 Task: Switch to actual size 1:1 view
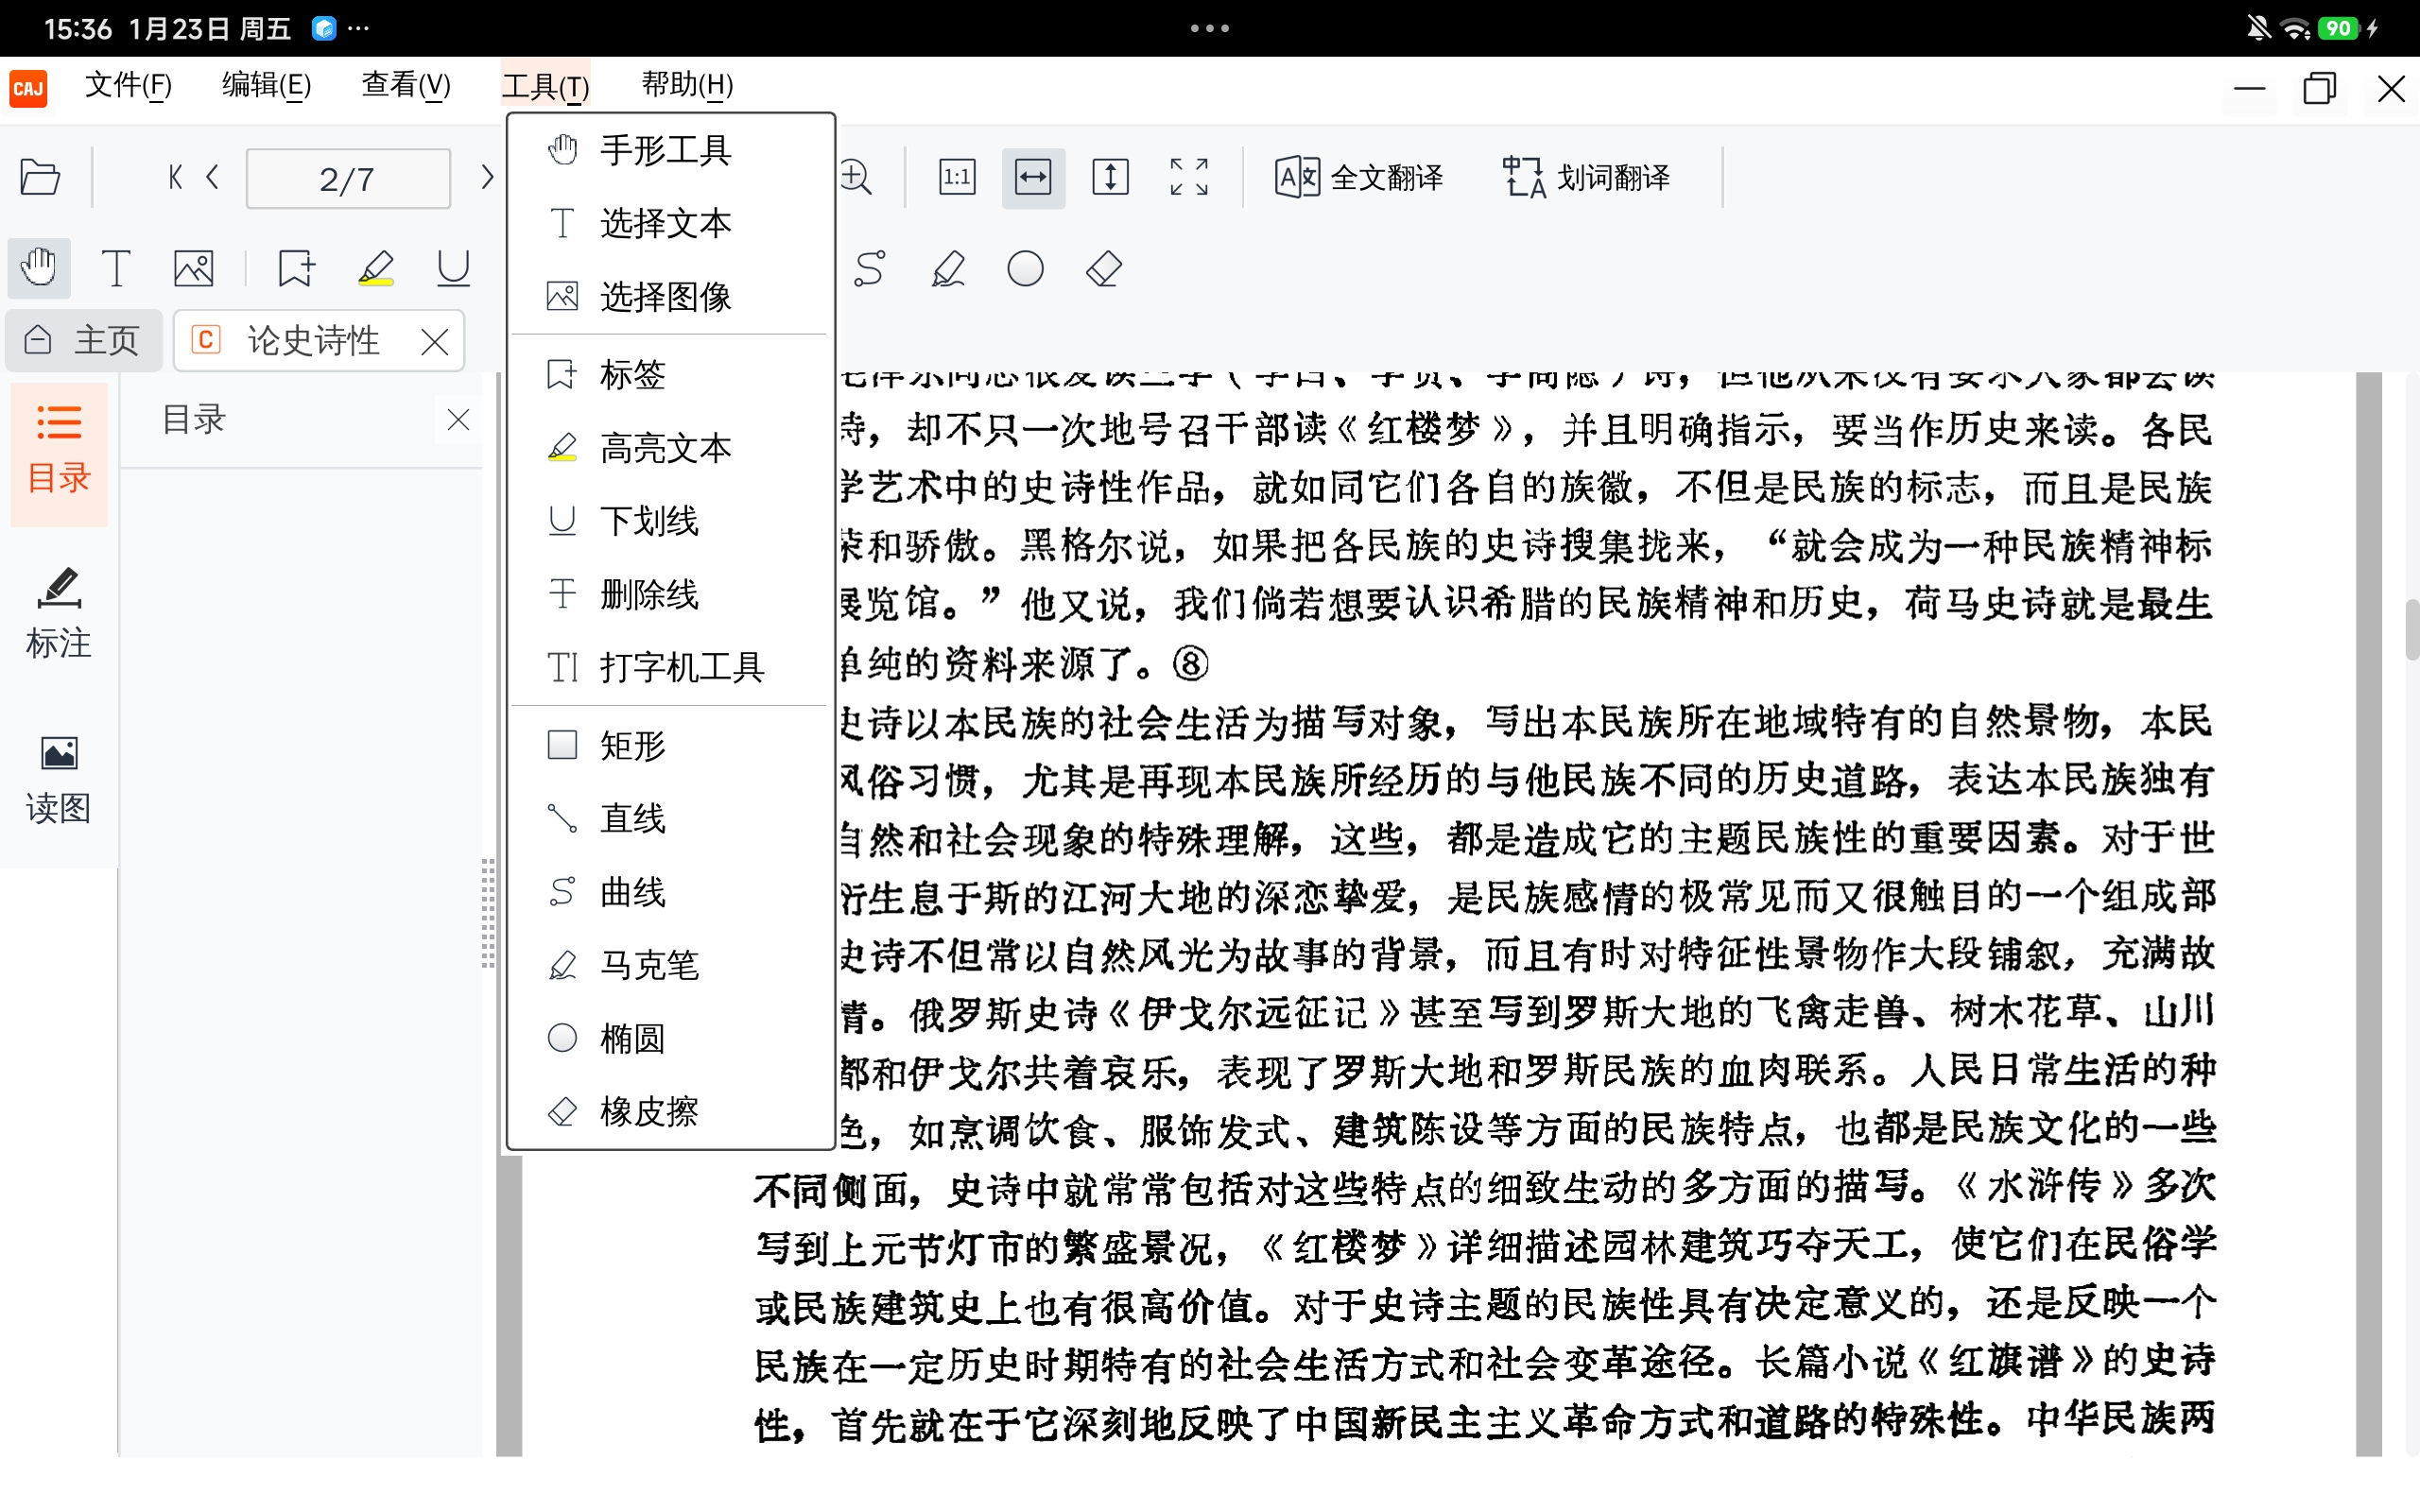coord(956,178)
